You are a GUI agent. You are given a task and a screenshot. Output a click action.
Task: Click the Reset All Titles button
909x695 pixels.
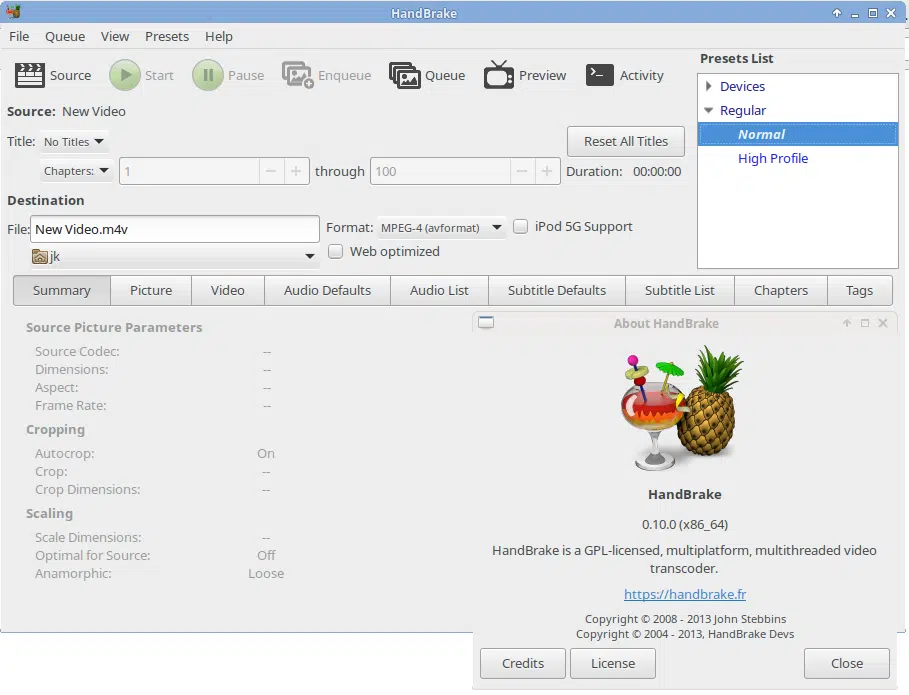tap(626, 142)
